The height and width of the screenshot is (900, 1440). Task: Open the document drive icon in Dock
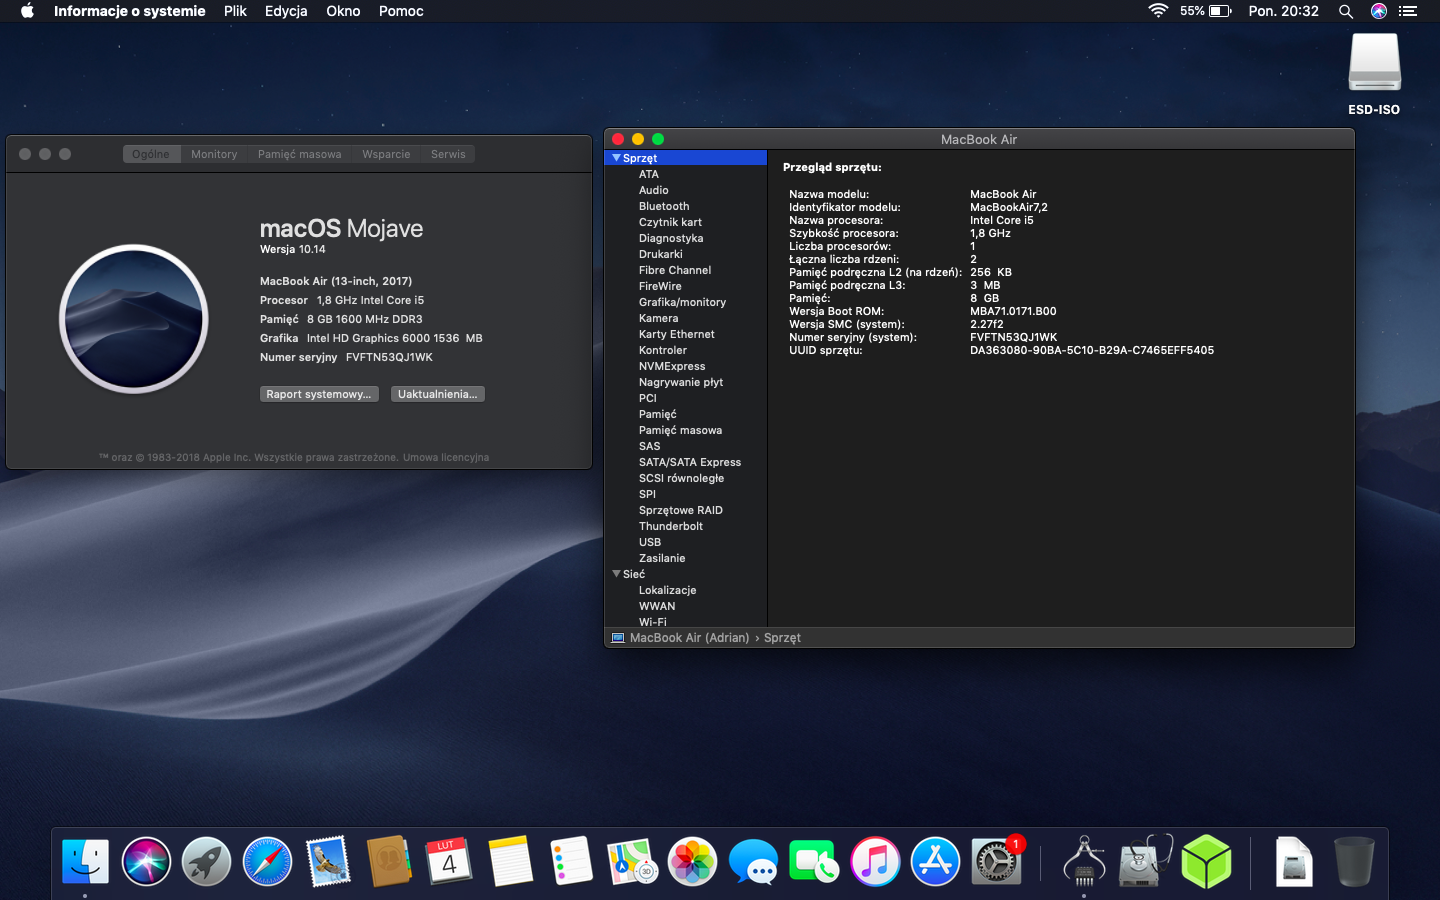coord(1294,861)
